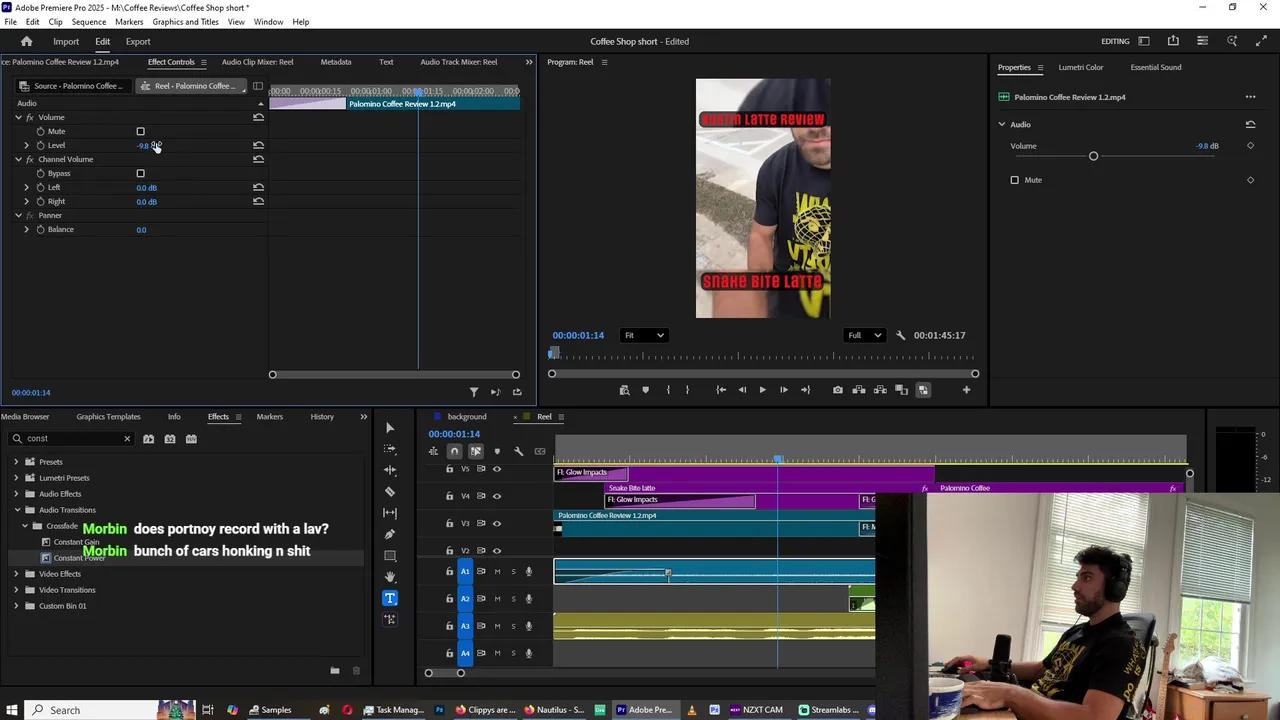The height and width of the screenshot is (720, 1280).
Task: Open the File menu
Action: click(10, 22)
